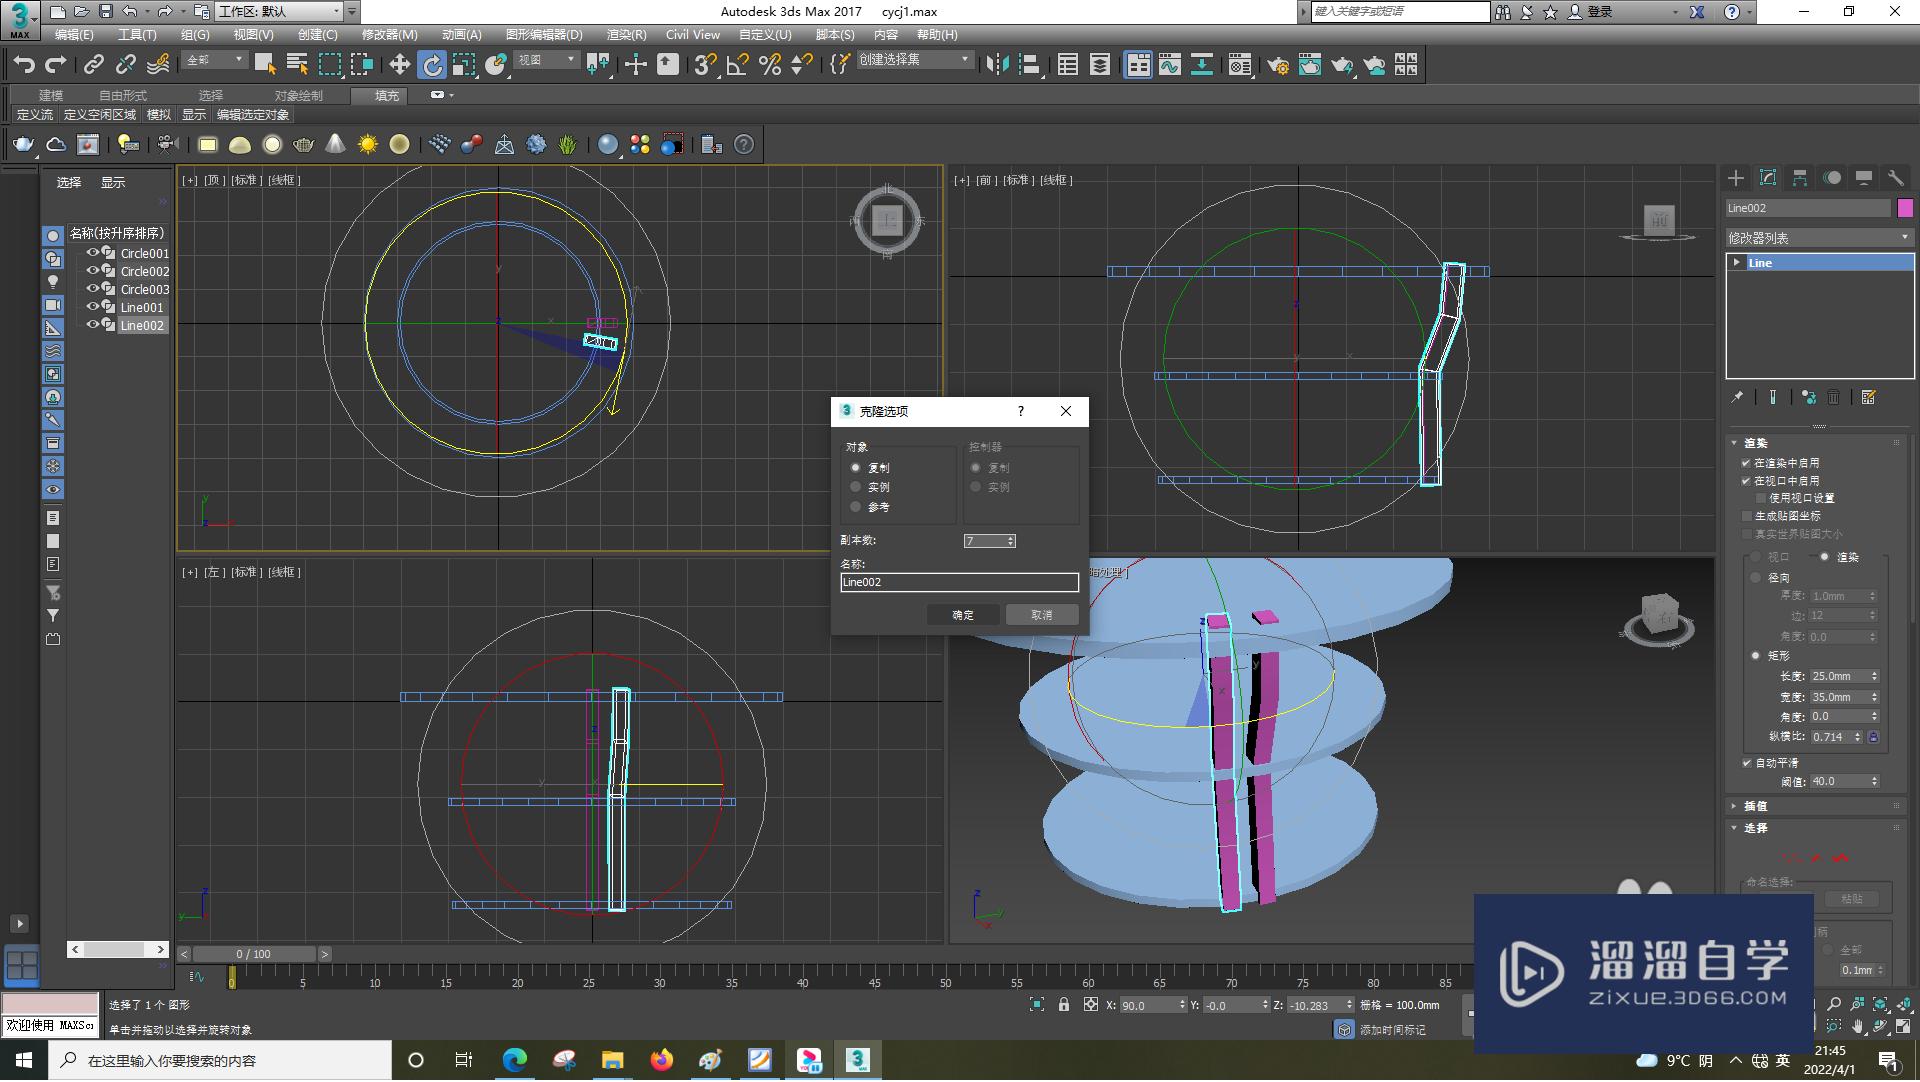1920x1082 pixels.
Task: Select the Redo arrow icon
Action: click(56, 65)
